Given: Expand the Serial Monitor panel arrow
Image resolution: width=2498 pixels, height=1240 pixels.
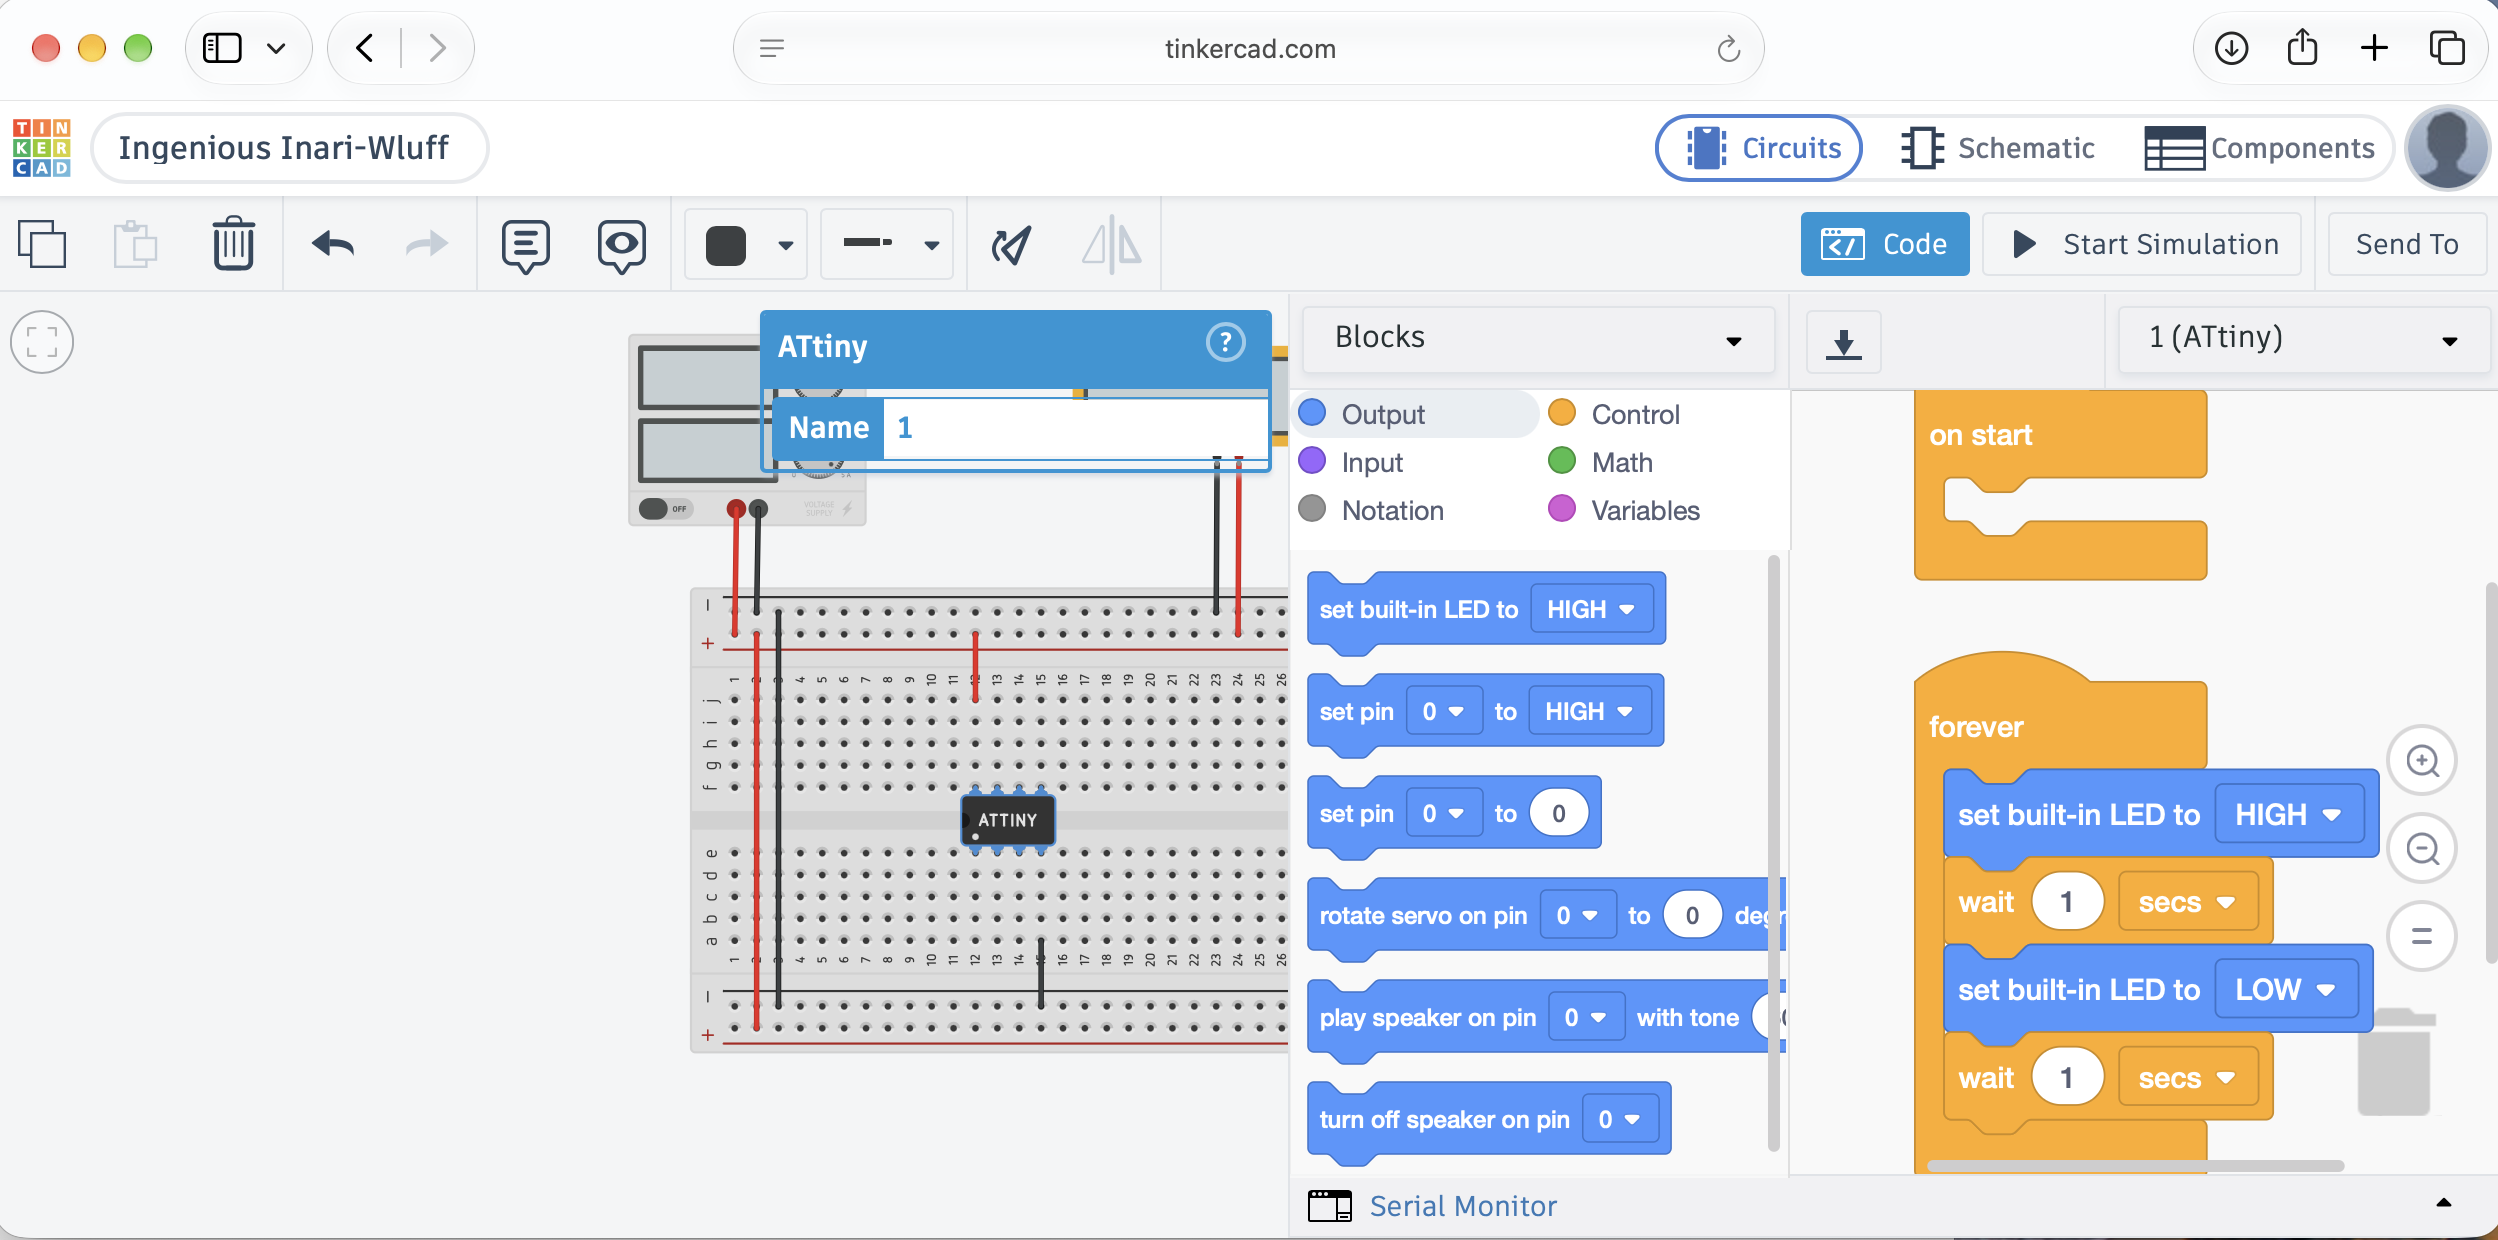Looking at the screenshot, I should coord(2443,1204).
